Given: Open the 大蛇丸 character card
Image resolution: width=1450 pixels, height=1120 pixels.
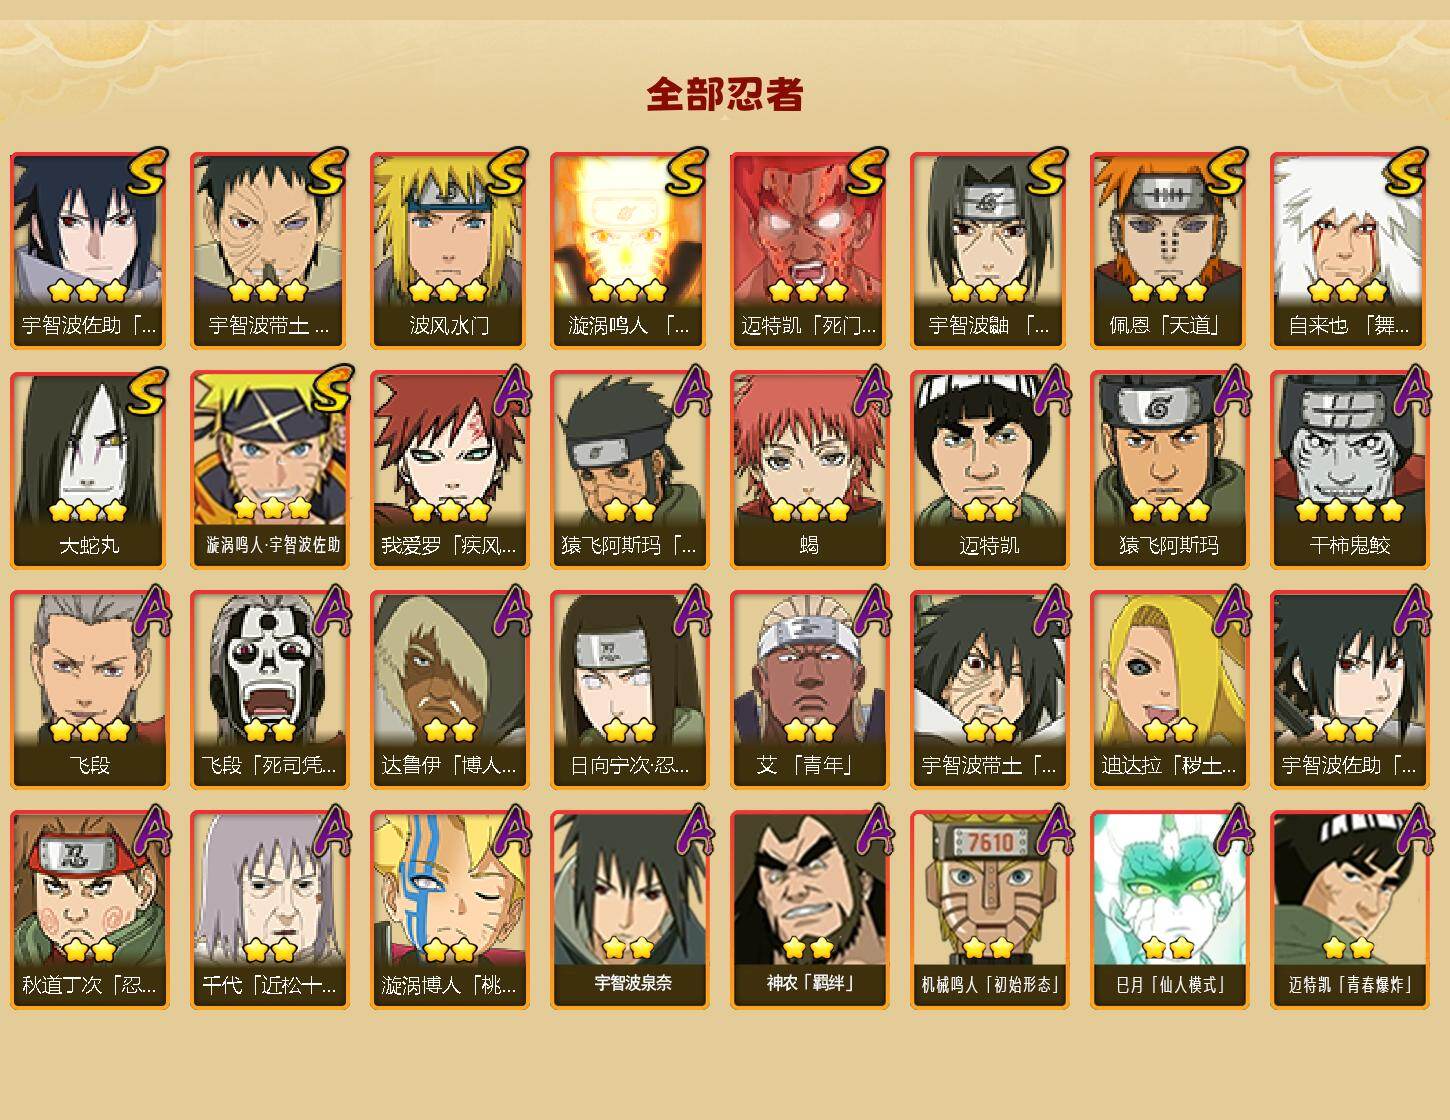Looking at the screenshot, I should pos(89,470).
